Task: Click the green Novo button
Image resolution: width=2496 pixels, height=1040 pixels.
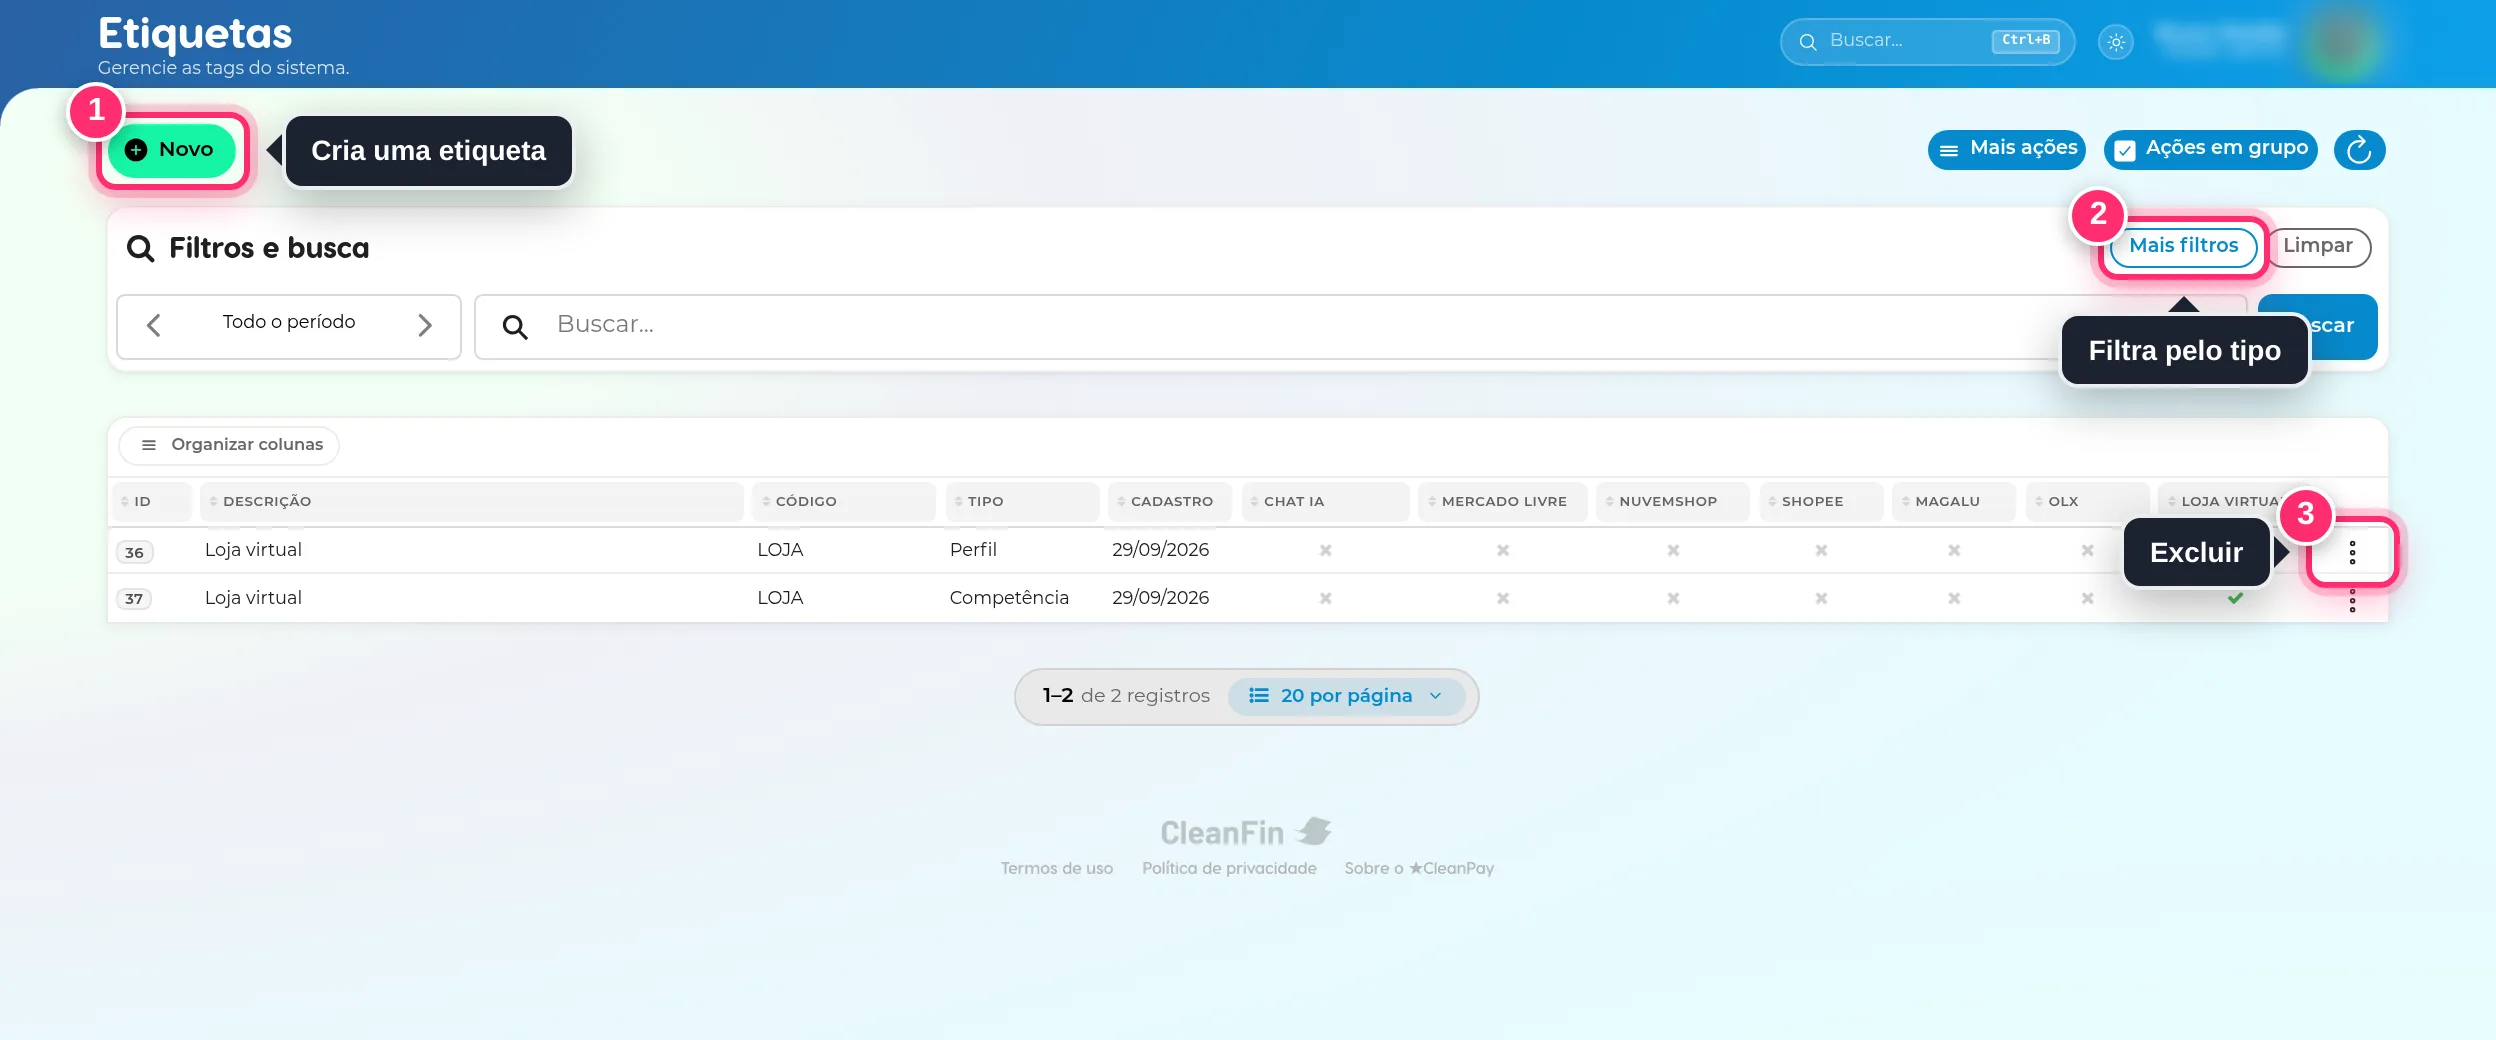Action: (172, 150)
